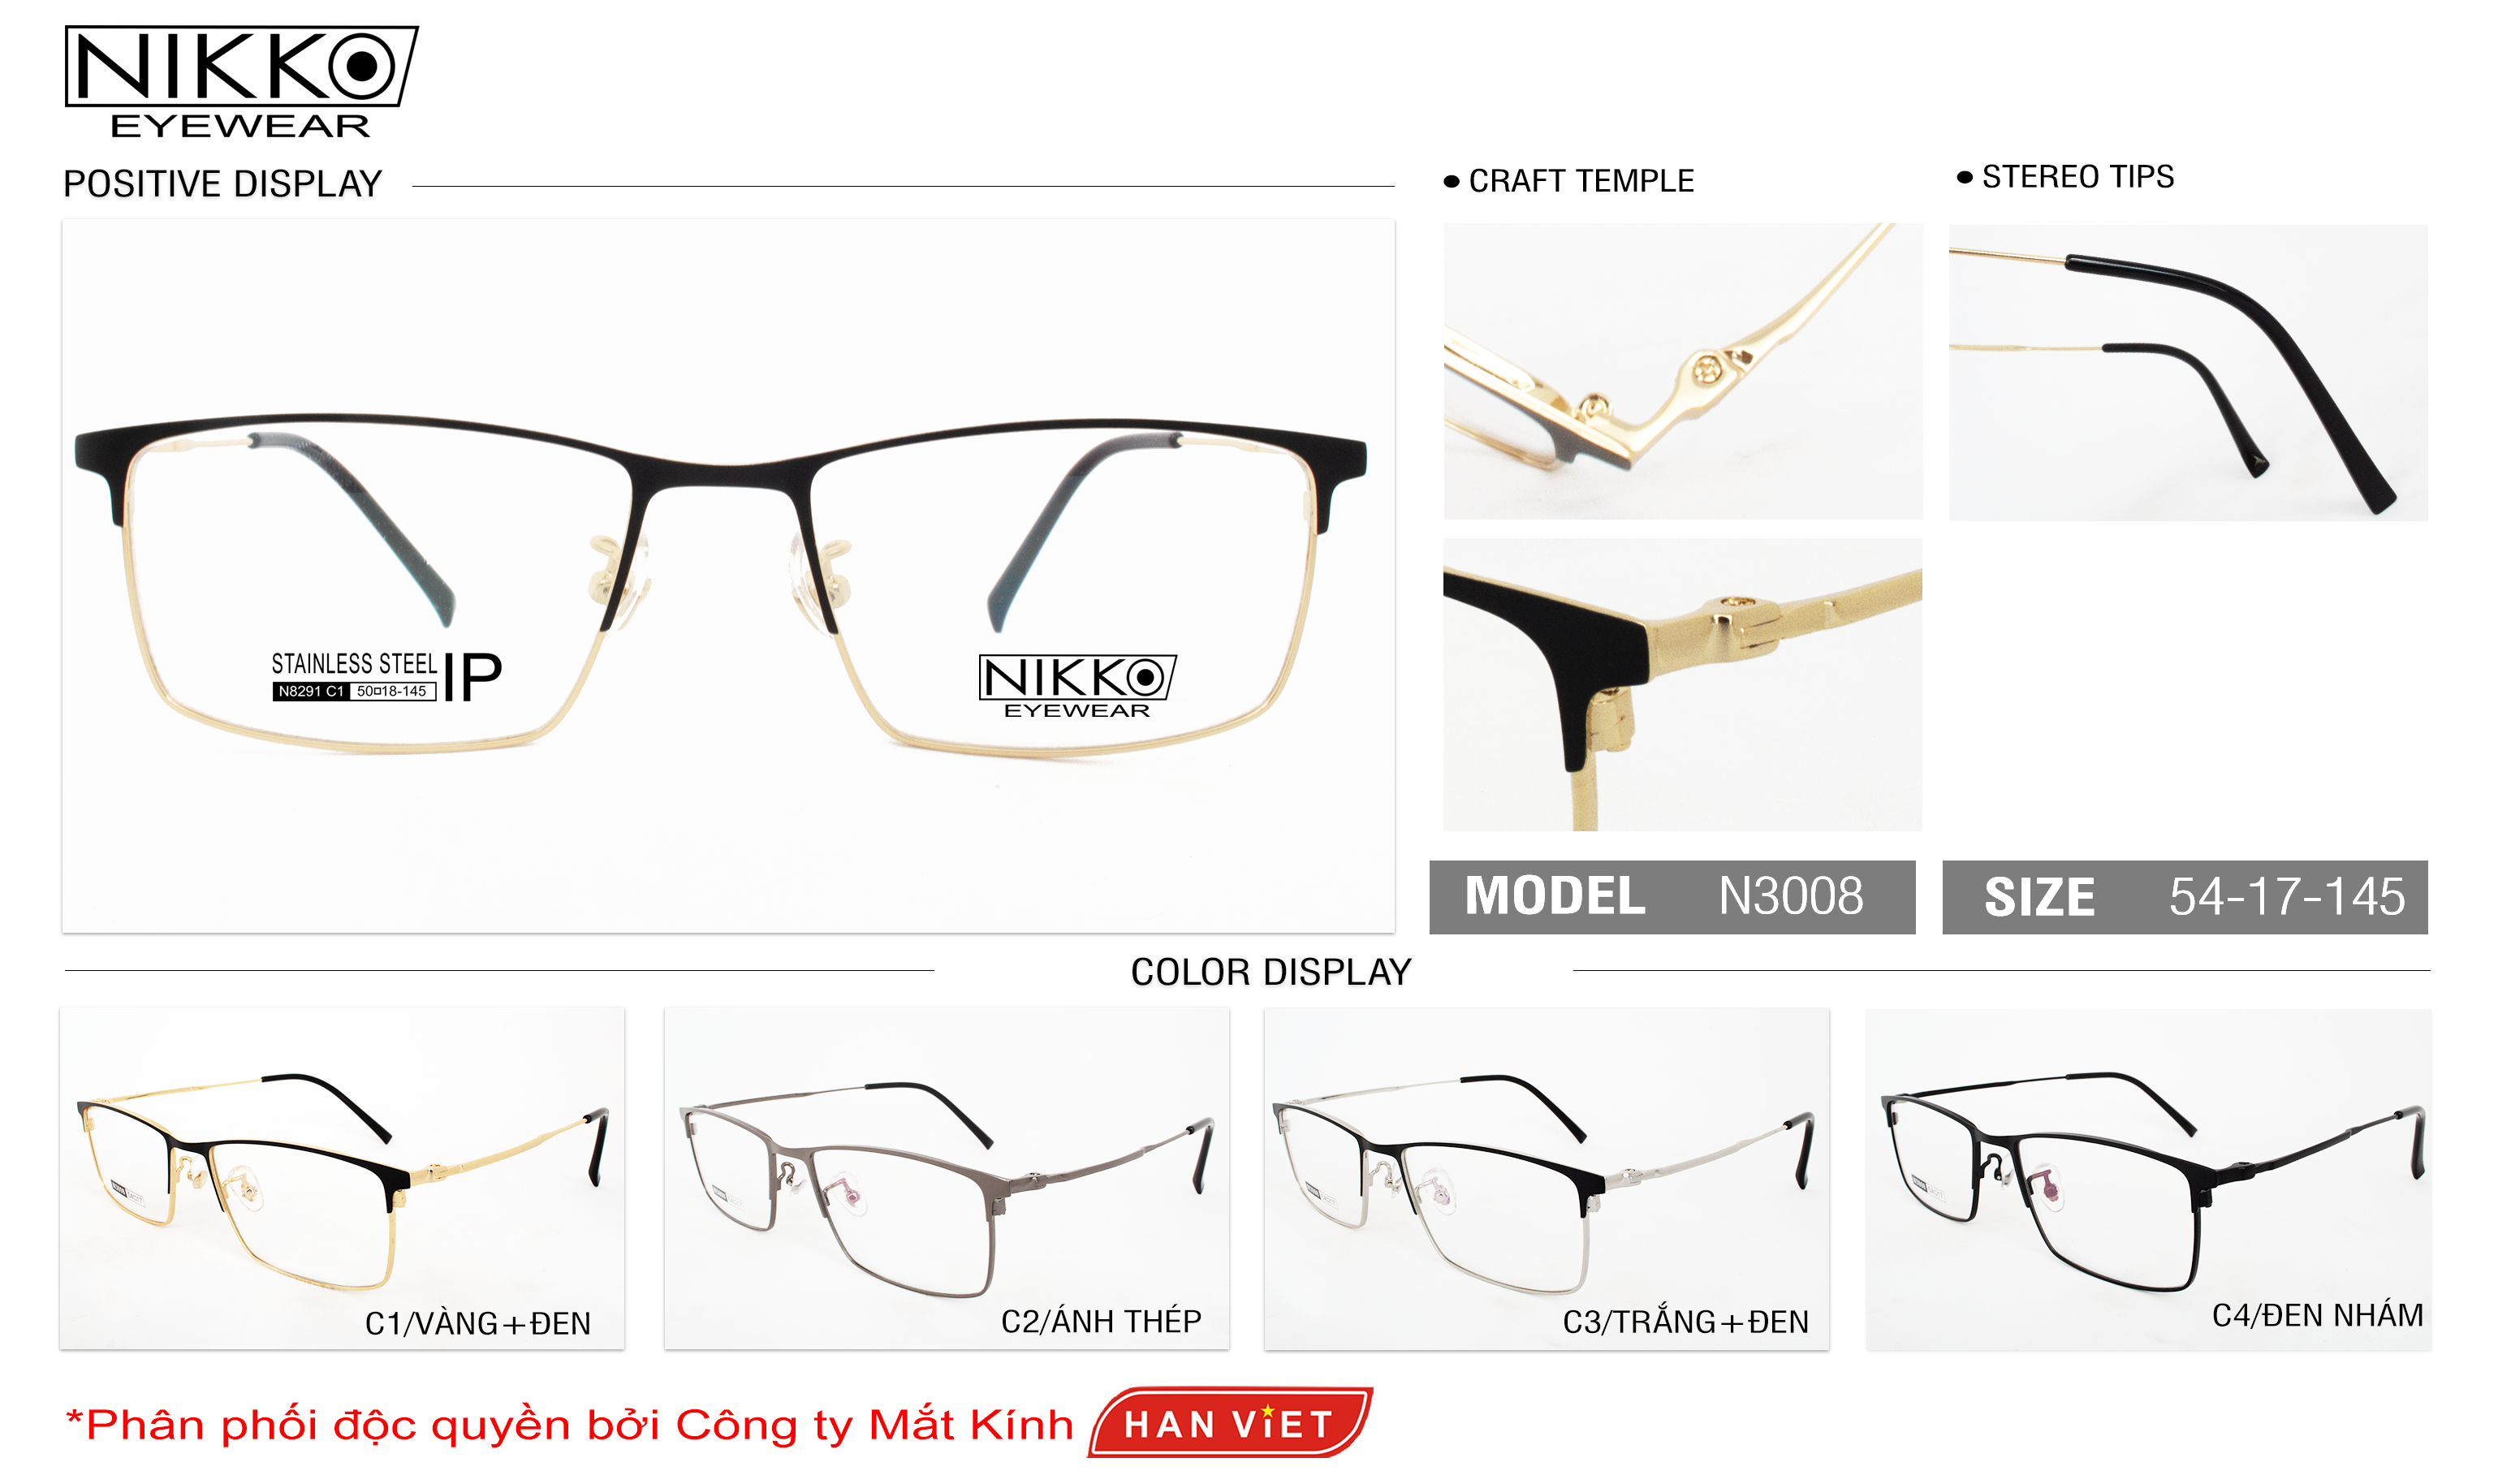
Task: Click the Han Viet red logo badge
Action: [x=1229, y=1422]
